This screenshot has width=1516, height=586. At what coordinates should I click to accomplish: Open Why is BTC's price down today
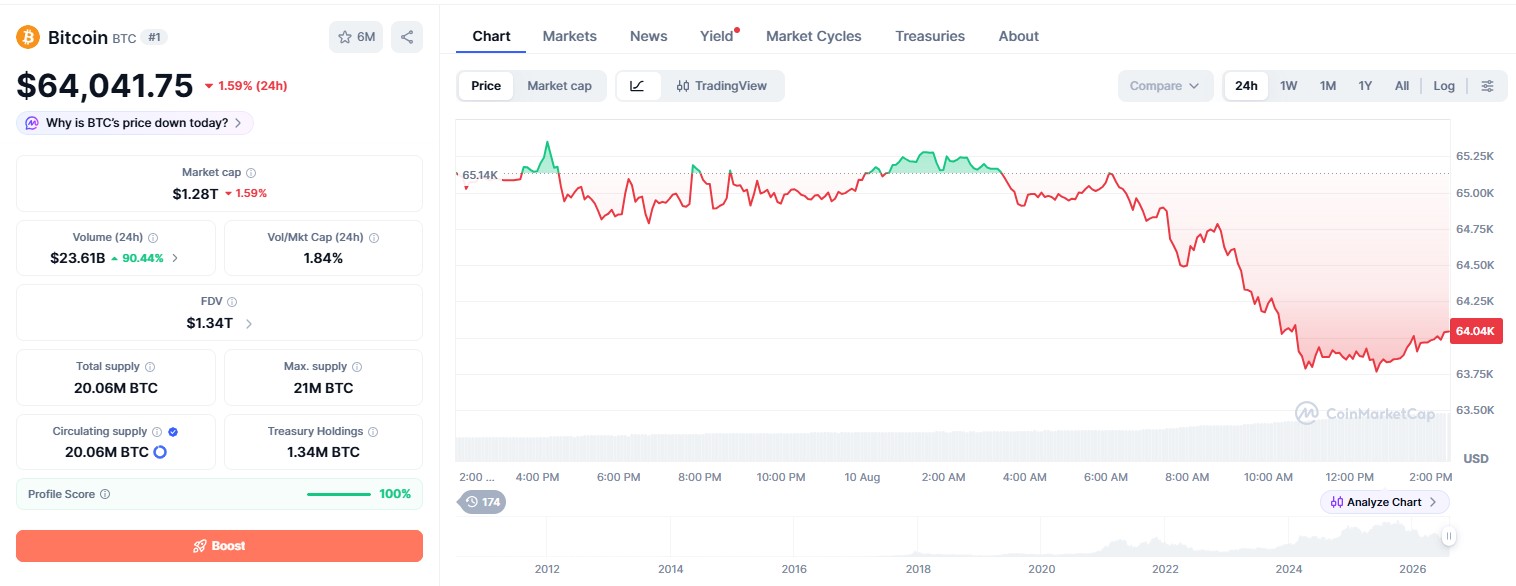pos(135,123)
